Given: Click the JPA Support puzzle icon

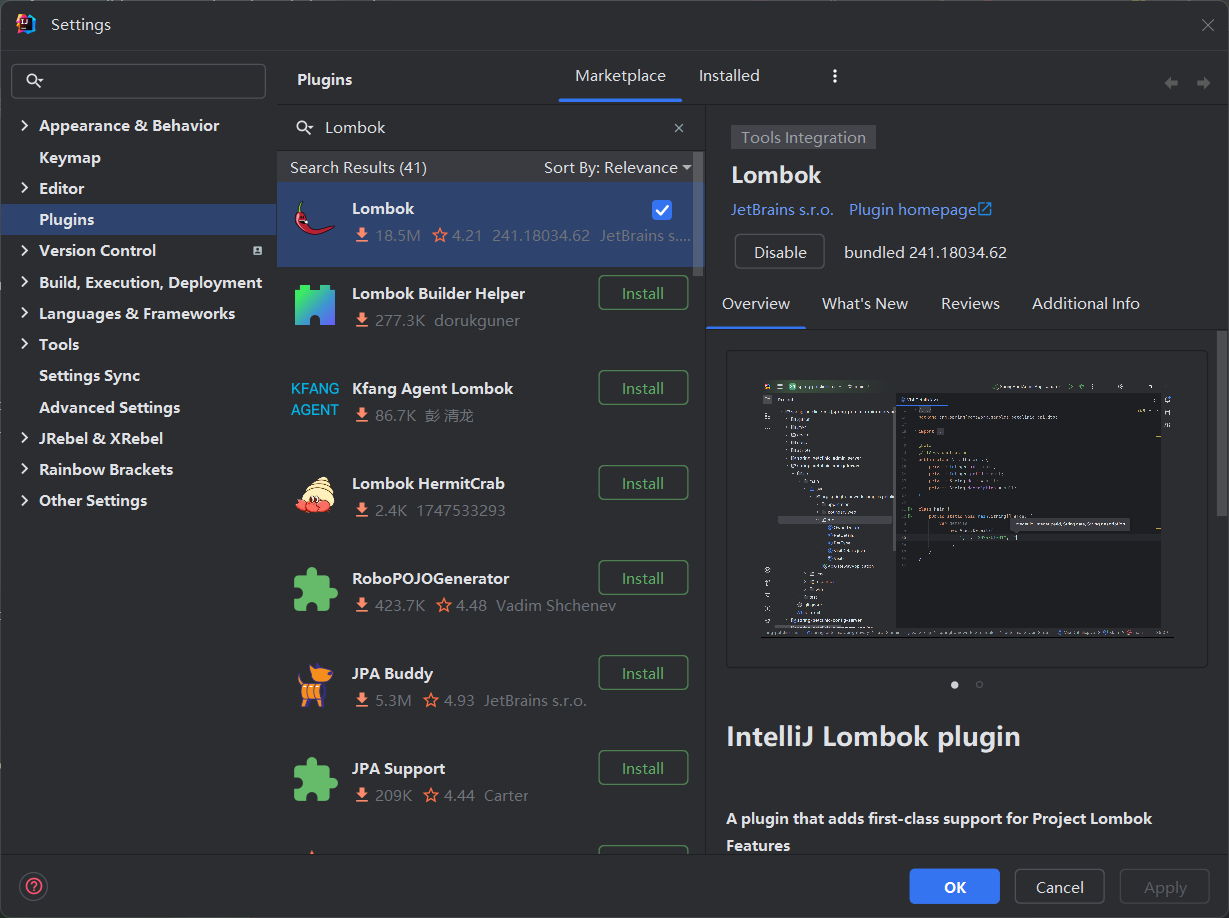Looking at the screenshot, I should coord(315,780).
